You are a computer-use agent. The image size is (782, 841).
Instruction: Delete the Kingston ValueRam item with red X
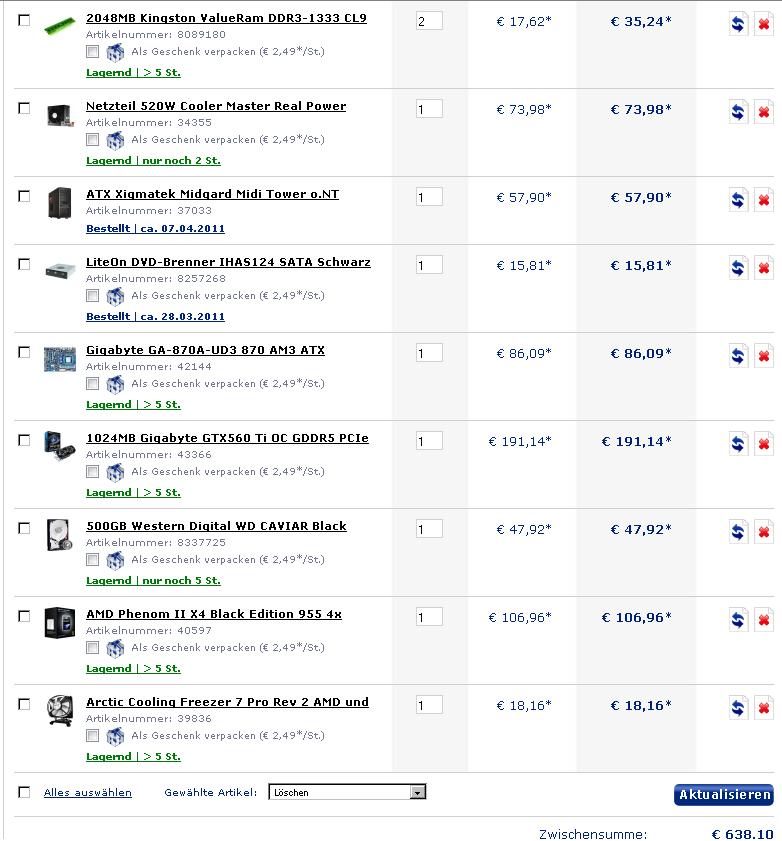tap(764, 24)
